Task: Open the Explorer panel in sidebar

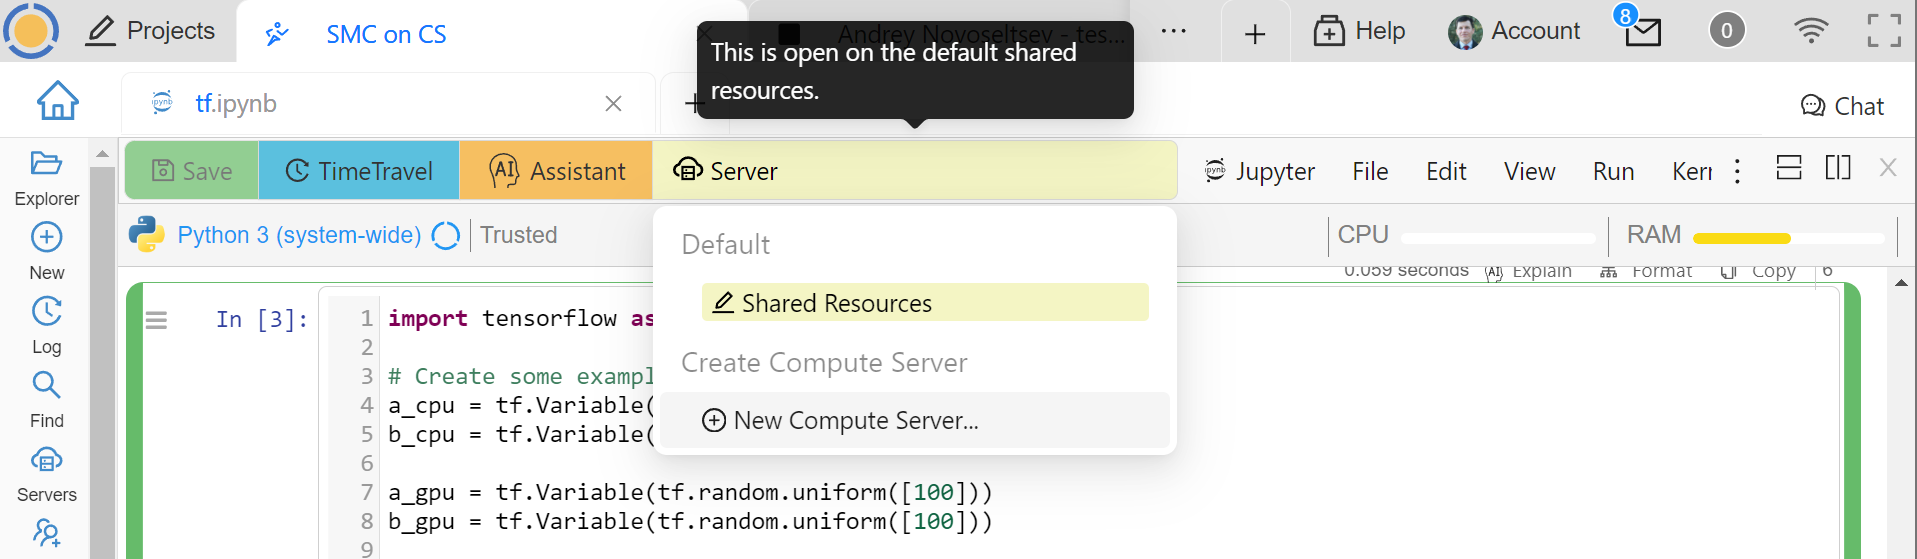Action: point(46,177)
